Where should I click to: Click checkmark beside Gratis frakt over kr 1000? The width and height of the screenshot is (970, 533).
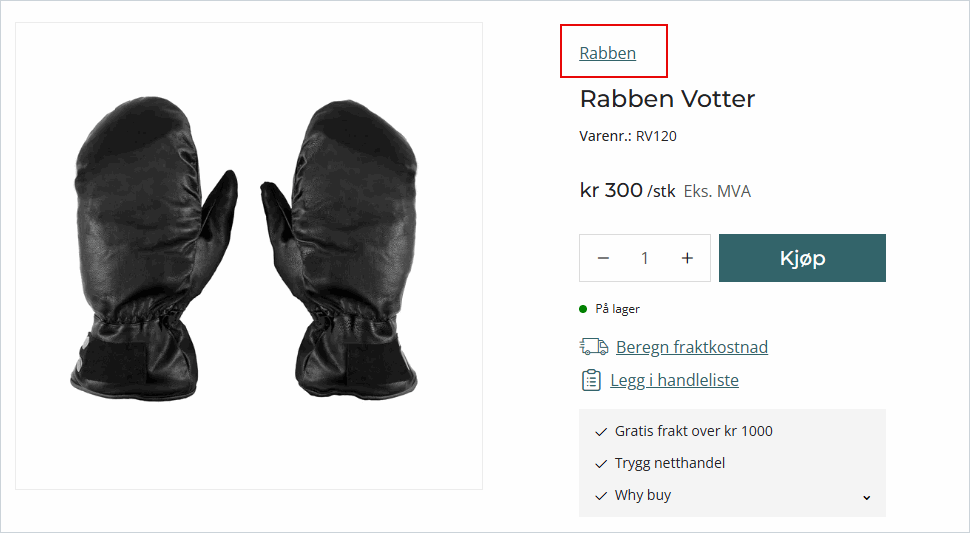(601, 432)
